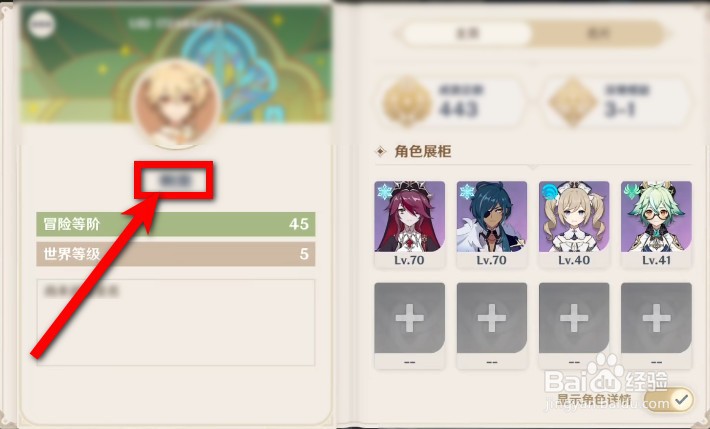The height and width of the screenshot is (429, 710).
Task: Switch to the right tan tab
Action: 598,34
